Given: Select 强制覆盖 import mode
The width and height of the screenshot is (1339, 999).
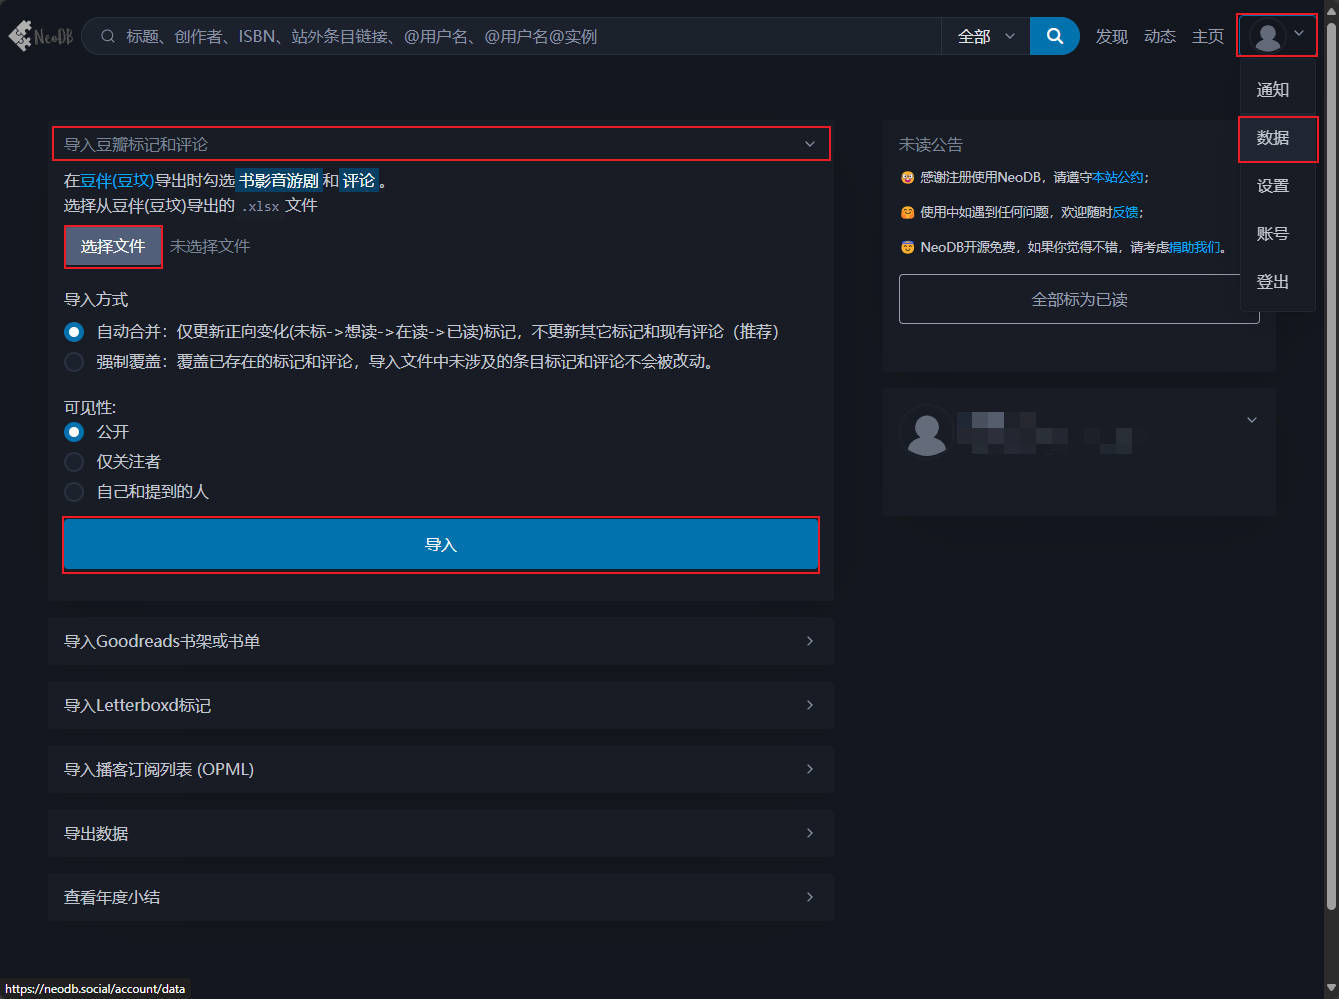Looking at the screenshot, I should [74, 362].
